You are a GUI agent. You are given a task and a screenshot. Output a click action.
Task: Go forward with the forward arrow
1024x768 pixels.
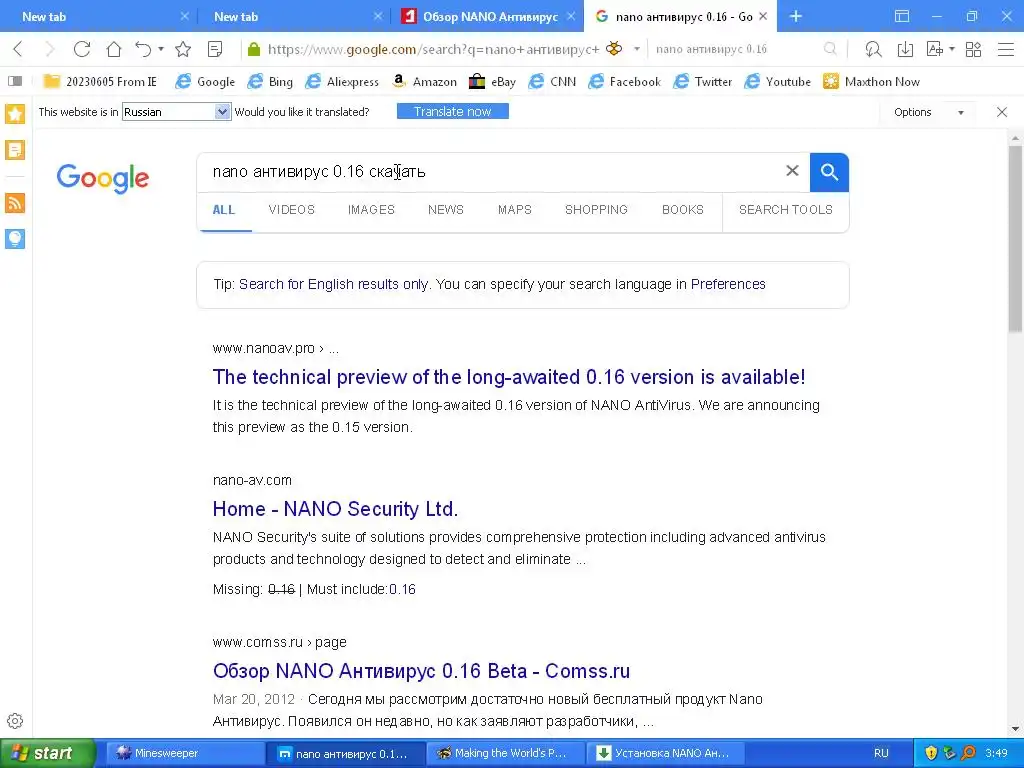pyautogui.click(x=50, y=49)
